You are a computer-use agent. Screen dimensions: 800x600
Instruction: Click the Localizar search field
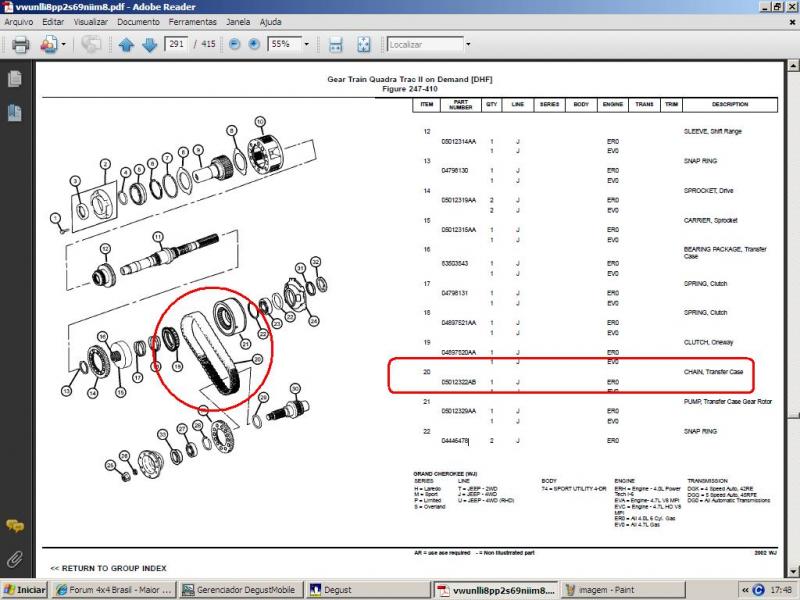coord(425,44)
